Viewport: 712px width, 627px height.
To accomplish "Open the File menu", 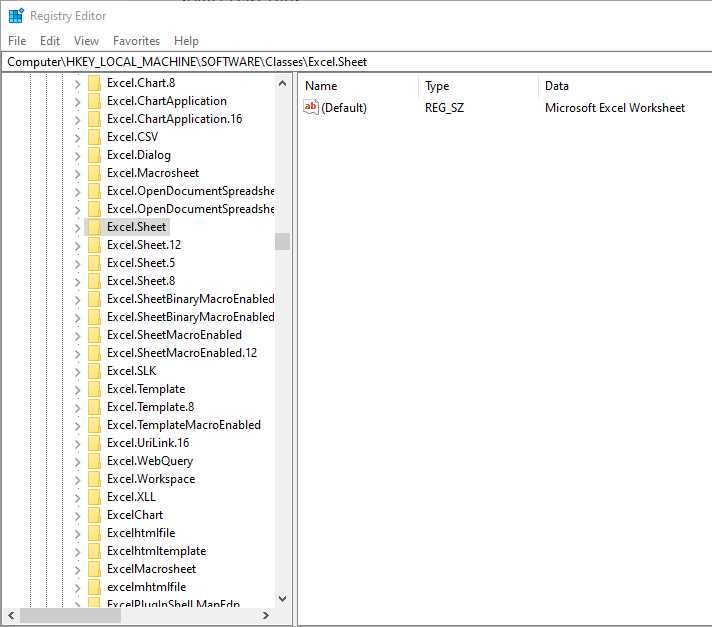I will [x=17, y=41].
